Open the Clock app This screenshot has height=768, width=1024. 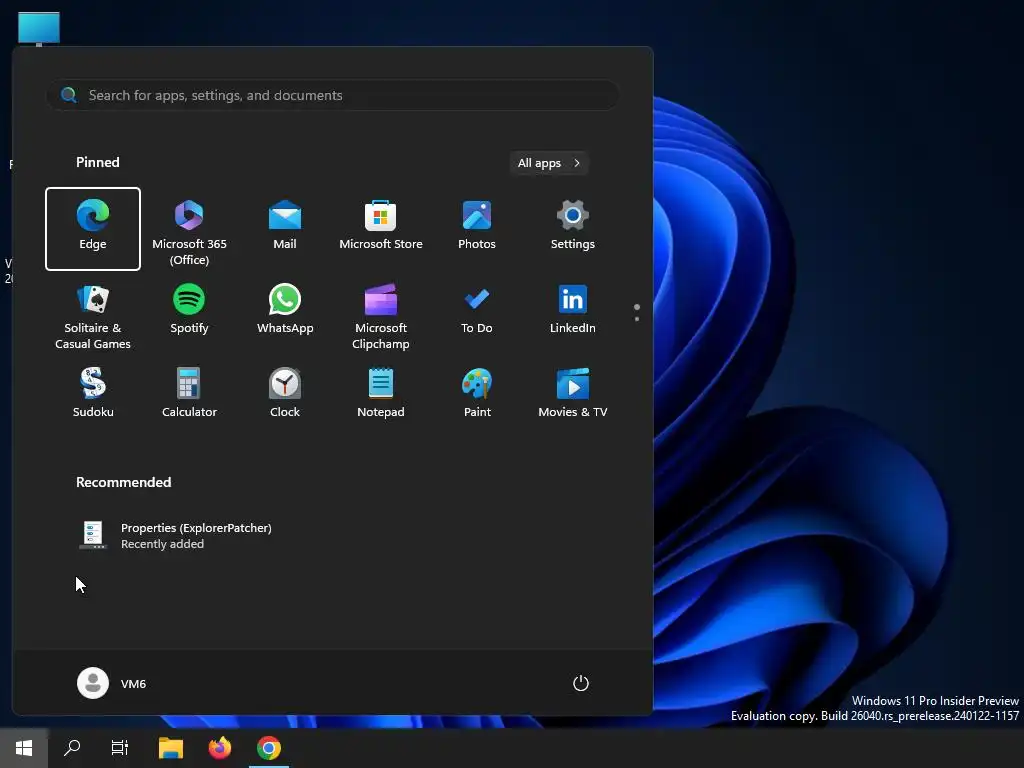285,394
